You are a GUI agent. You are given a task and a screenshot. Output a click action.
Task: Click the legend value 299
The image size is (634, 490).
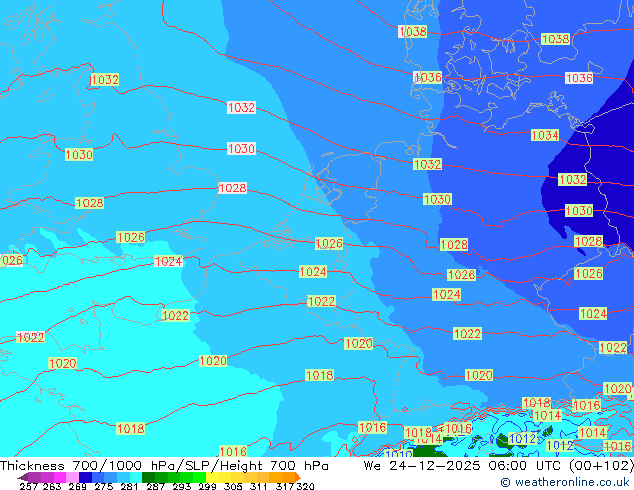(x=207, y=486)
